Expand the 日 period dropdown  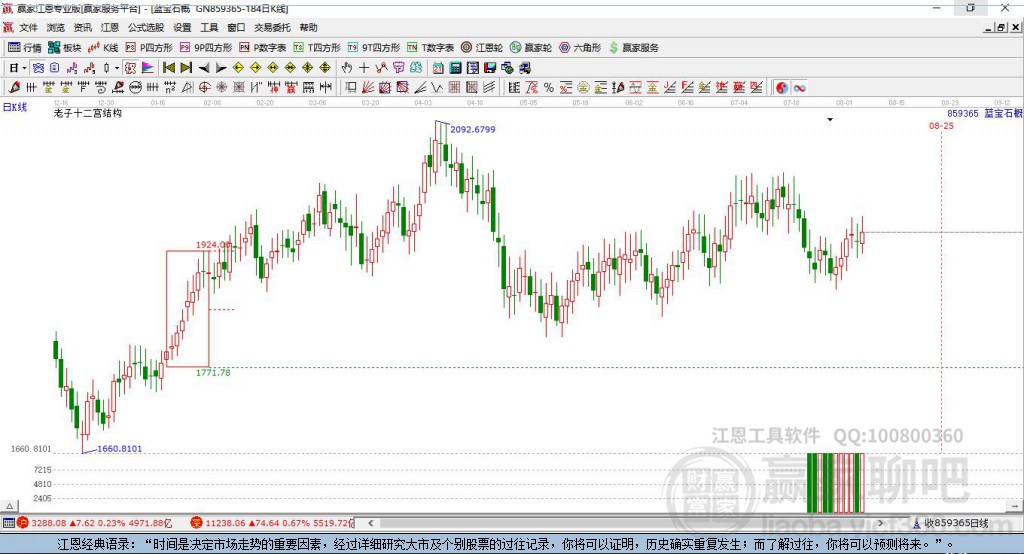pos(24,68)
